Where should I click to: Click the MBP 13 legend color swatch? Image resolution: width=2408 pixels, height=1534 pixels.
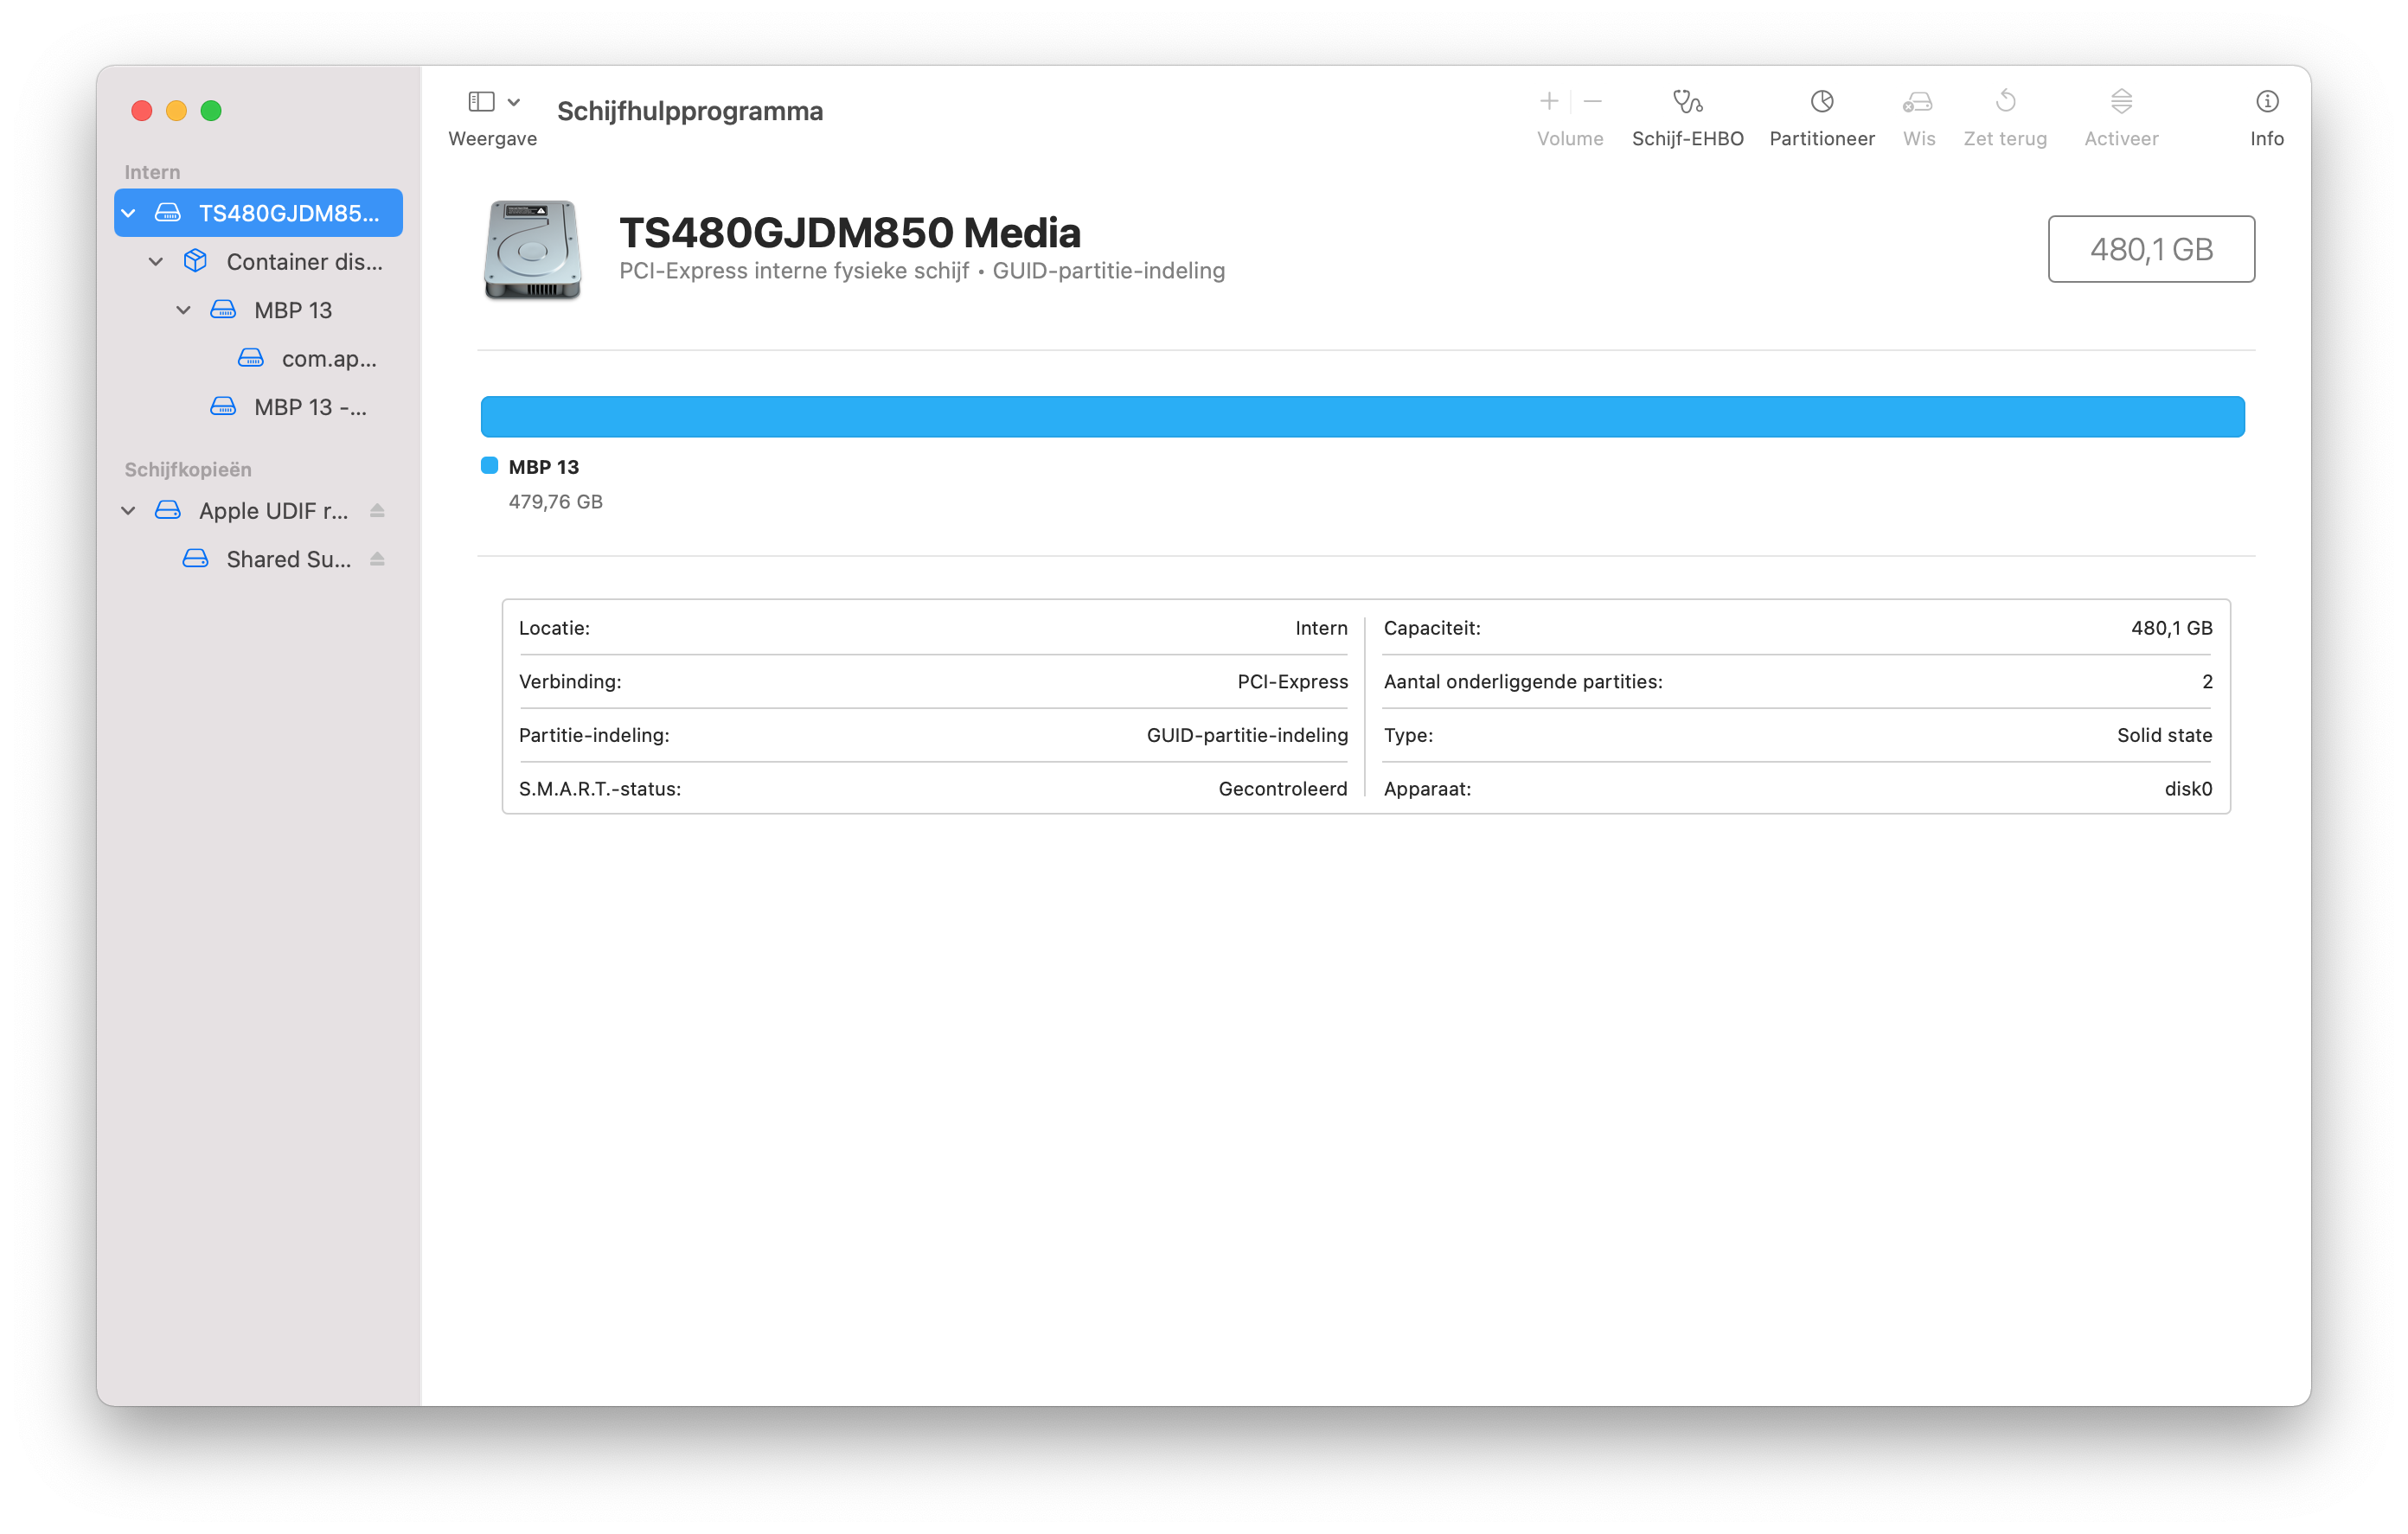(x=489, y=466)
